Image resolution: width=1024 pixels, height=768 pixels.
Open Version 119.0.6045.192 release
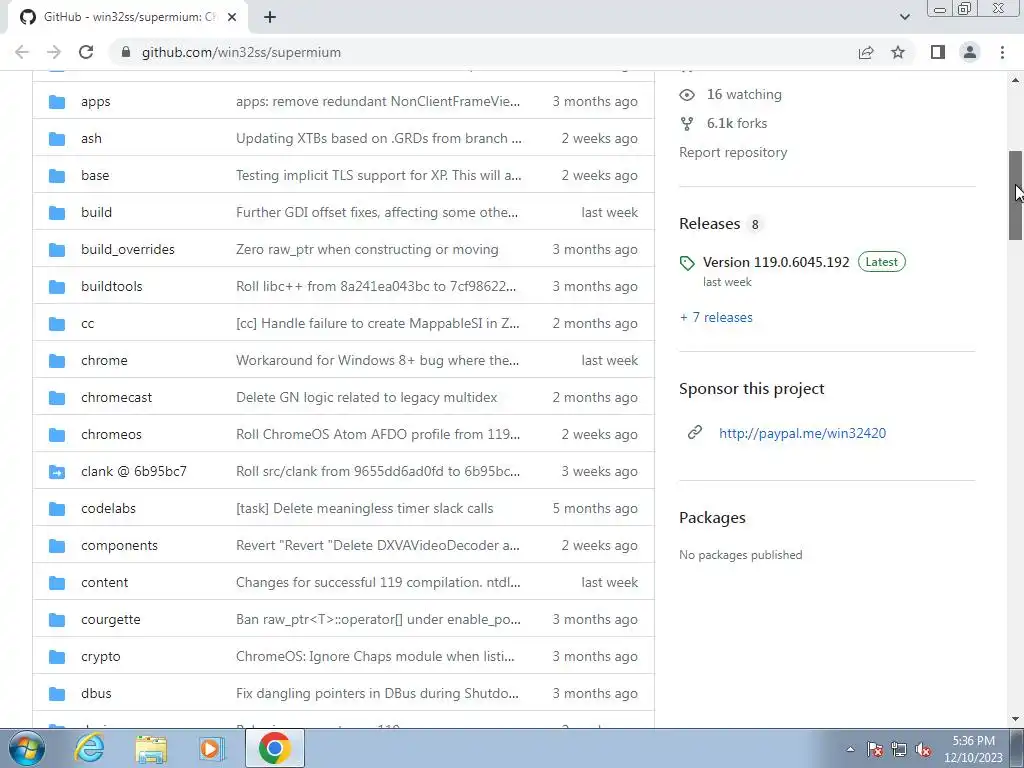[776, 262]
